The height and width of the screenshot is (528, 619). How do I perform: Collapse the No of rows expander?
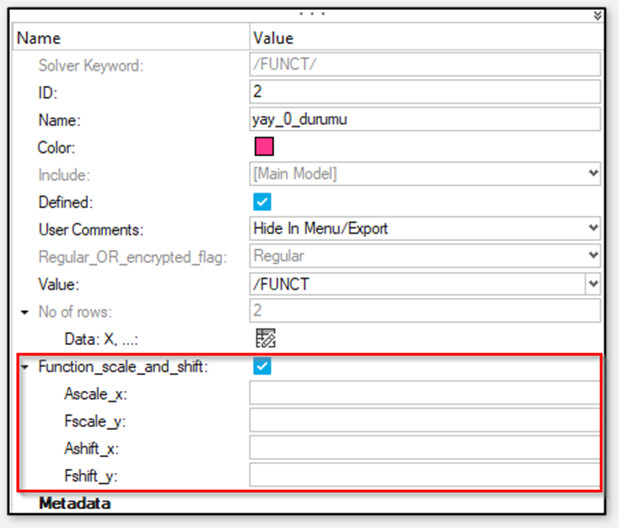24,312
